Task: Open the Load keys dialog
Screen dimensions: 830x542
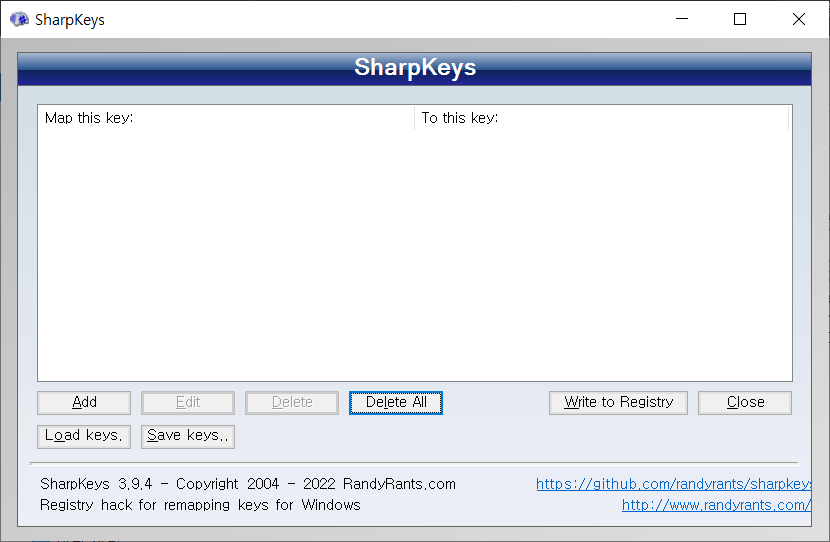Action: pyautogui.click(x=84, y=436)
